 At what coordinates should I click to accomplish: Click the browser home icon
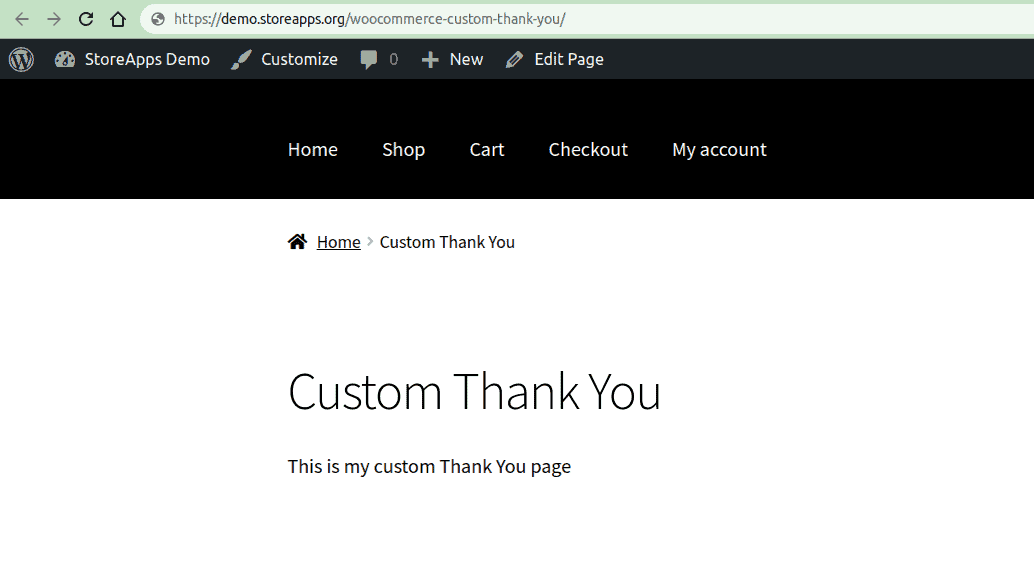118,19
